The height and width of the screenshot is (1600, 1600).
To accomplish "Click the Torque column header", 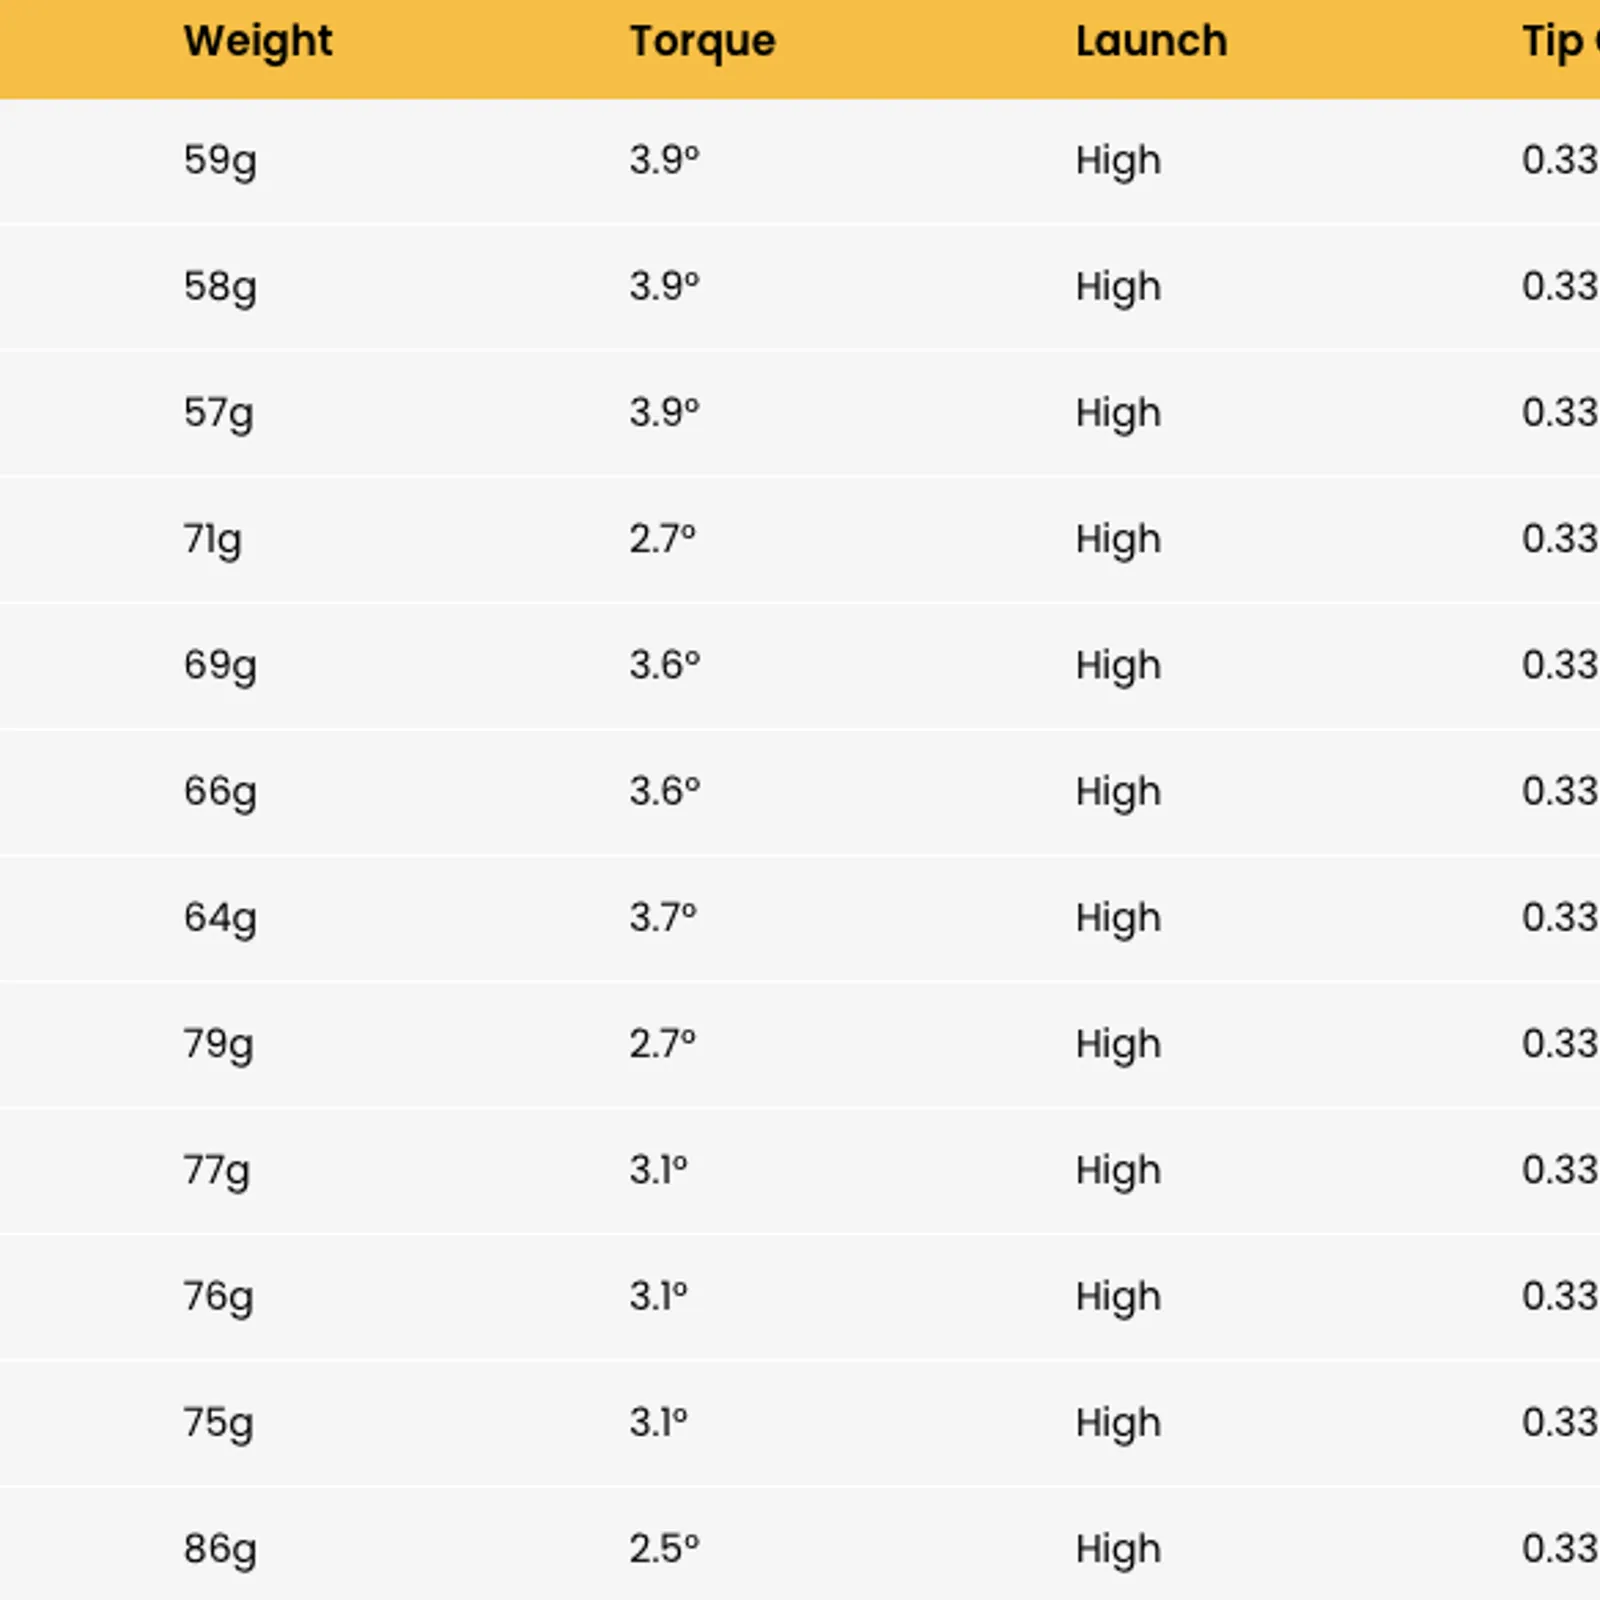I will pyautogui.click(x=702, y=42).
